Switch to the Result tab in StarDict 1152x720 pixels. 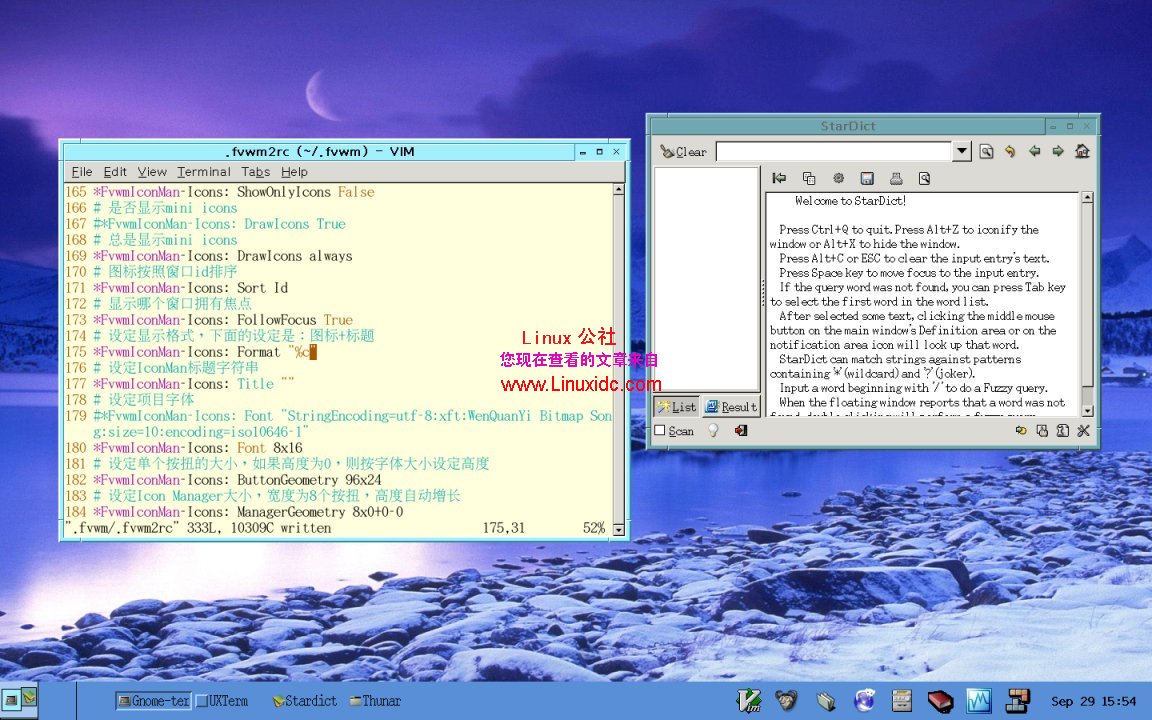(731, 407)
